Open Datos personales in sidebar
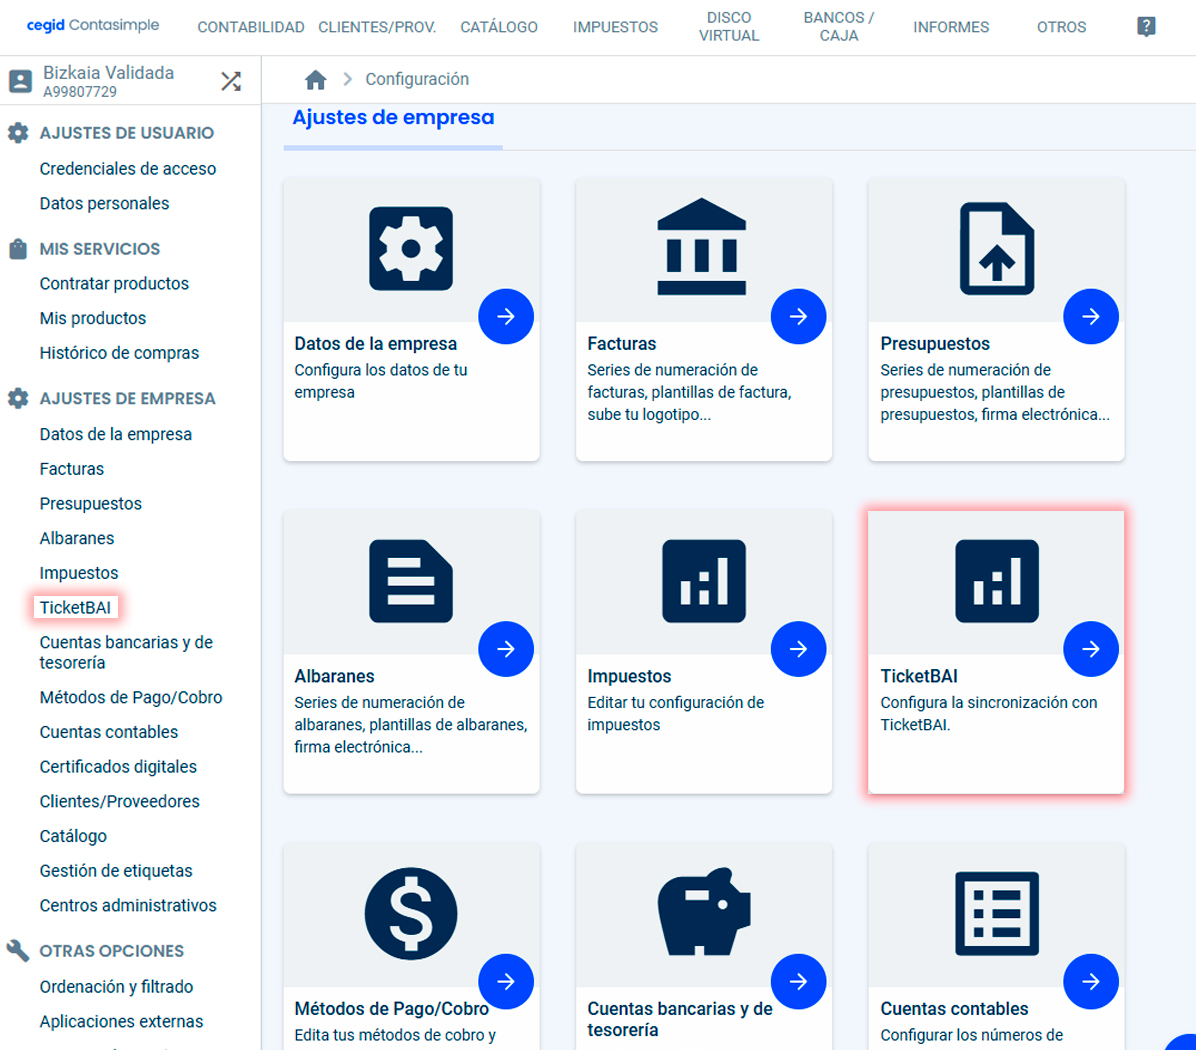 click(104, 204)
